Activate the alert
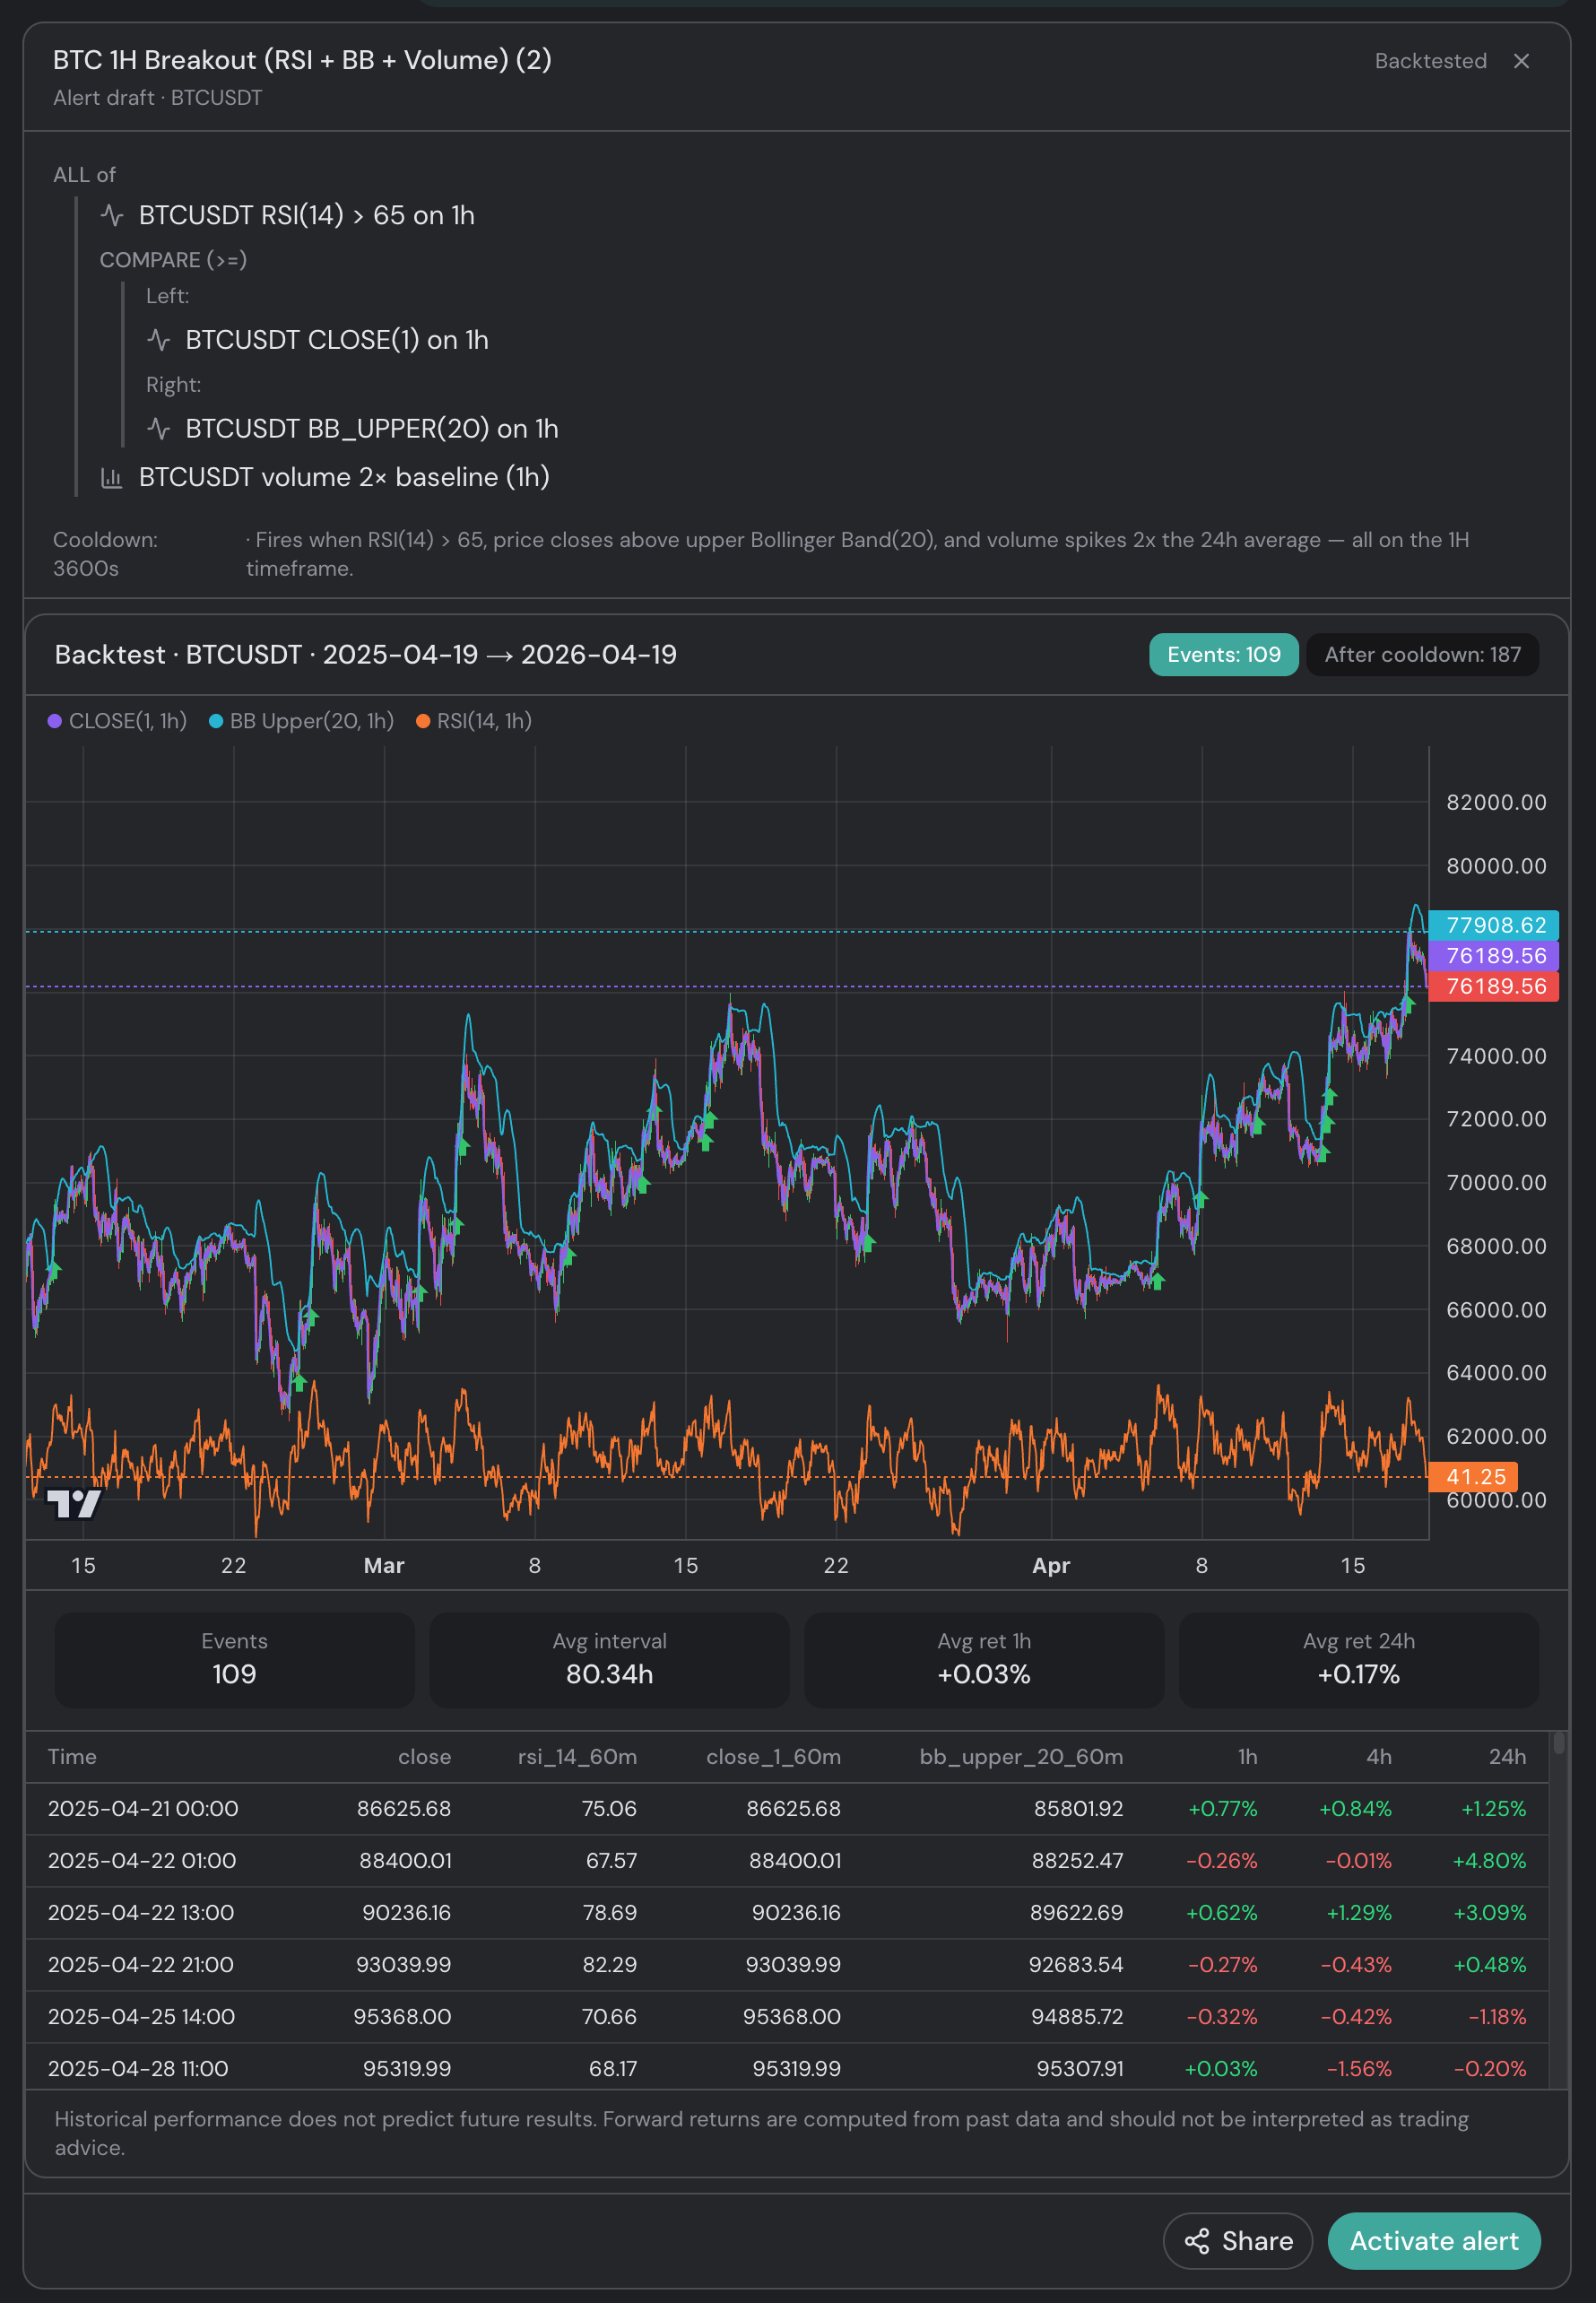1596x2303 pixels. [1433, 2241]
